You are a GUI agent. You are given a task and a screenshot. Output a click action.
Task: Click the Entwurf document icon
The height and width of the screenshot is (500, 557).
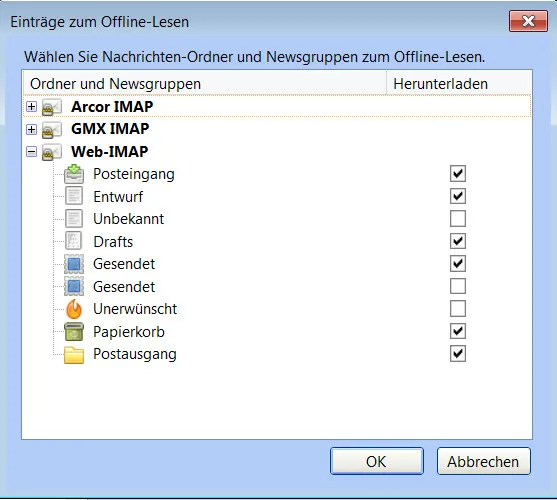point(74,196)
